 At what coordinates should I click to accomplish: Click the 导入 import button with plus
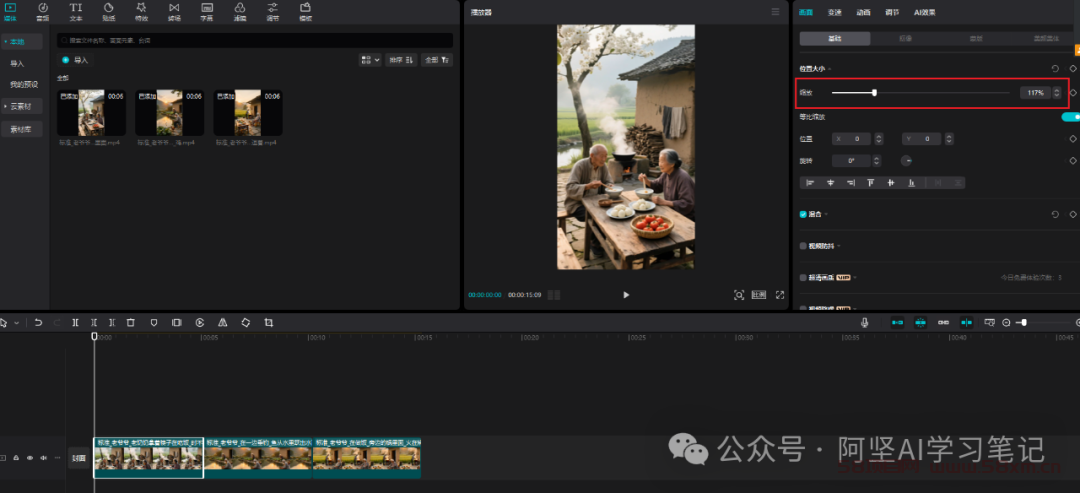pyautogui.click(x=76, y=60)
